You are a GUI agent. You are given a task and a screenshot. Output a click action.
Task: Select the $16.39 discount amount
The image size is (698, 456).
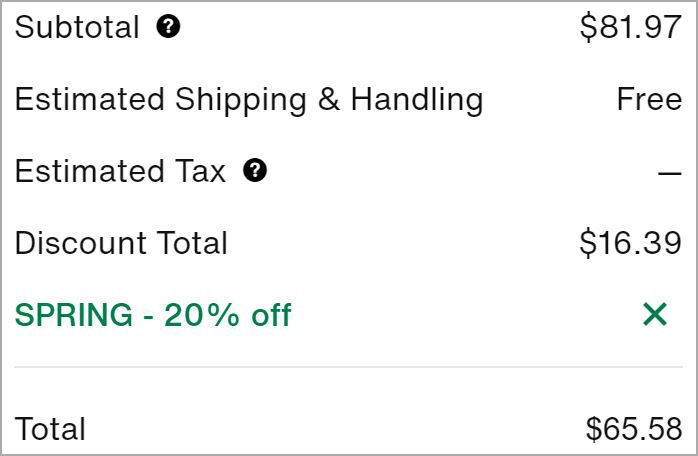tap(630, 243)
